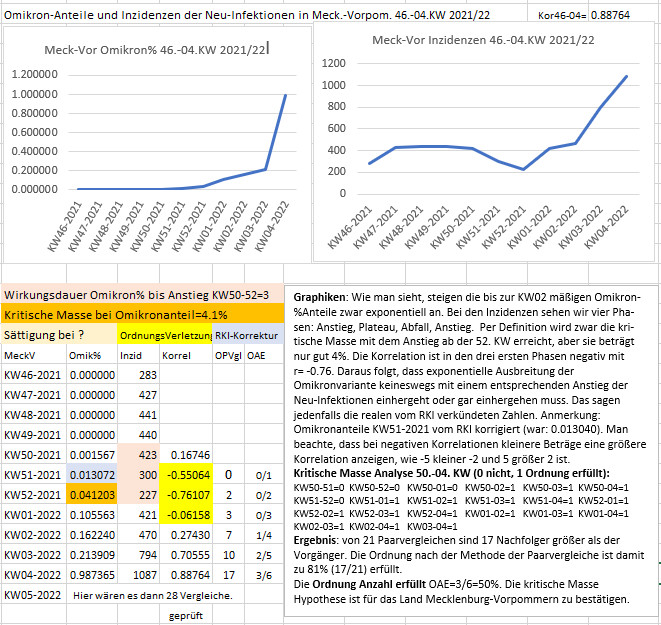
Task: Select row label 'KW46-2021' in table
Action: [x=34, y=375]
